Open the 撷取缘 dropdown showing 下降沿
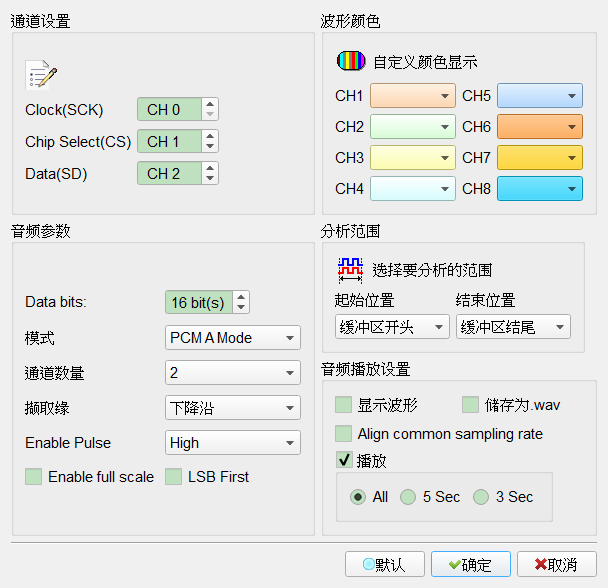Viewport: 608px width, 588px height. (233, 407)
